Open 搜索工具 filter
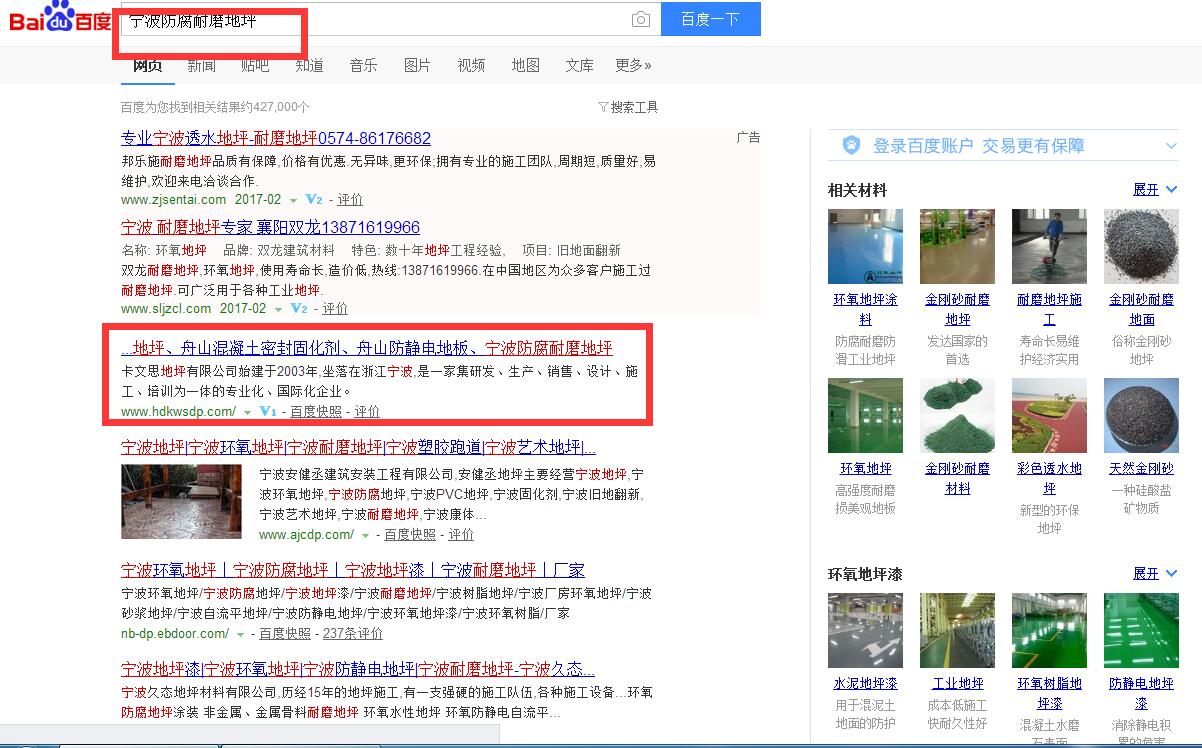 [x=628, y=107]
